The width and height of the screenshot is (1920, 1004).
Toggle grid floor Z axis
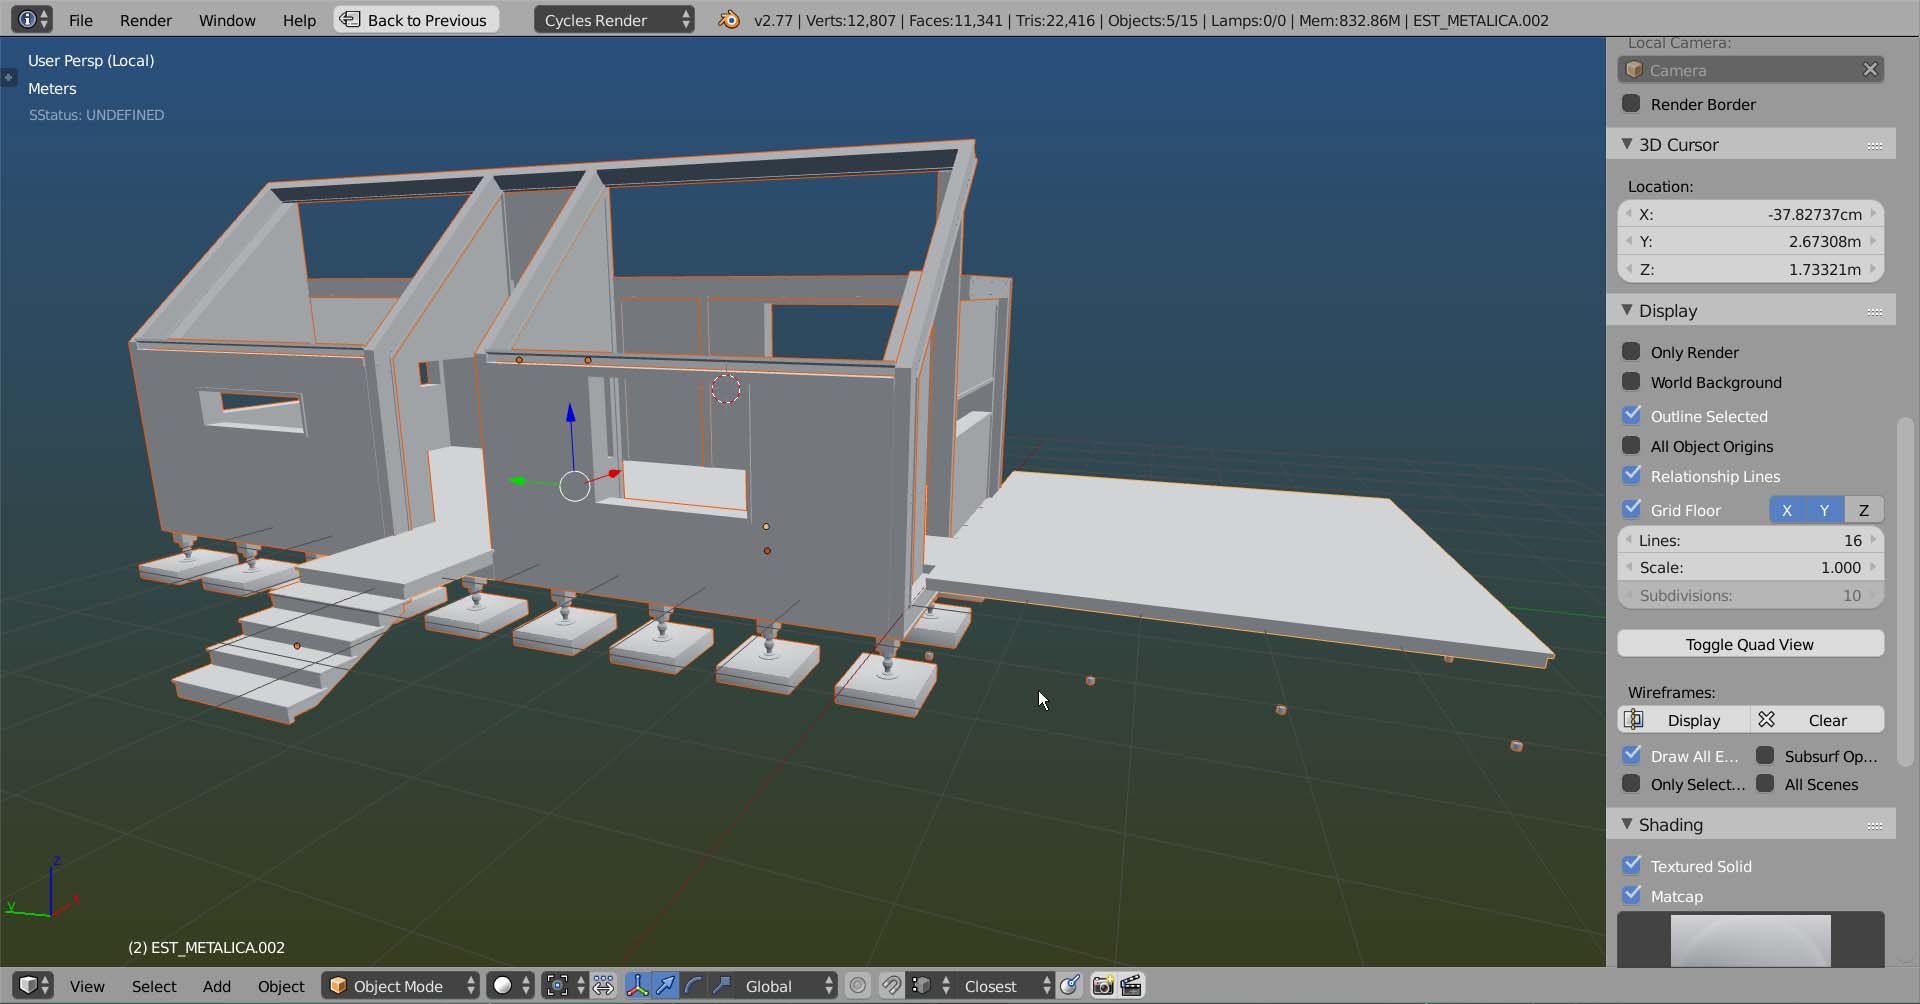click(1864, 510)
